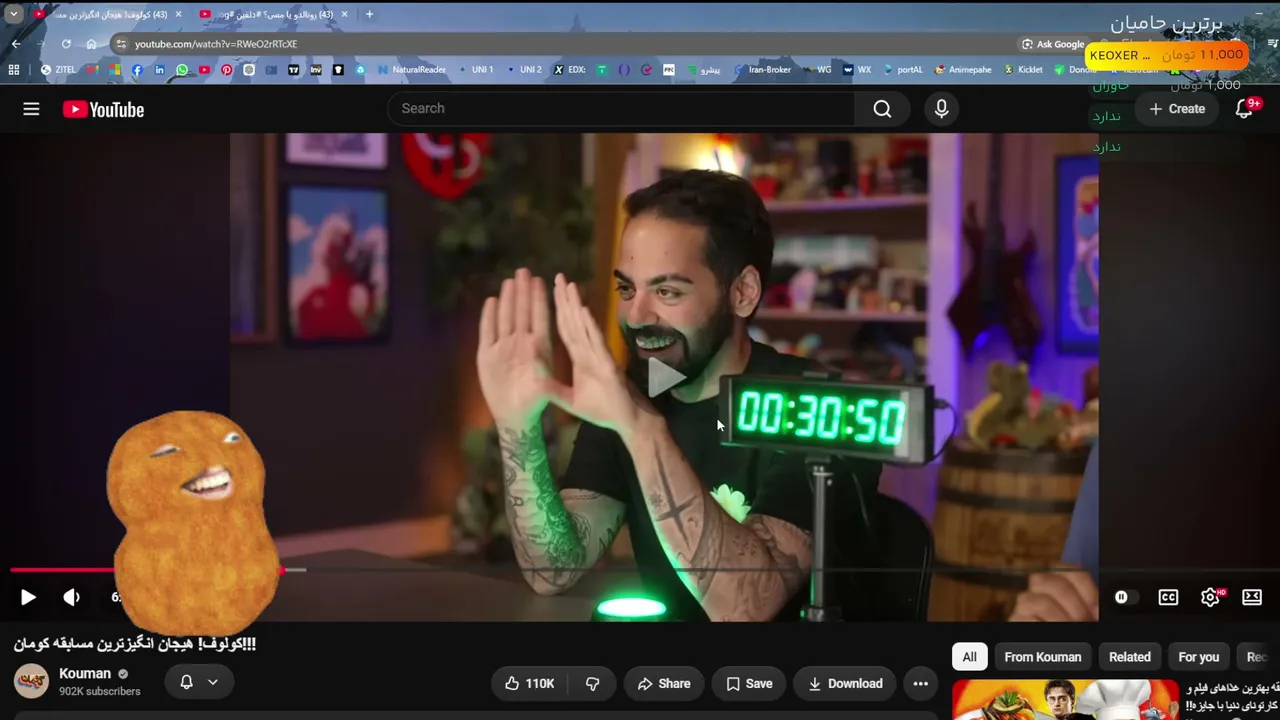Dislike the video thumbs-down
1280x720 pixels.
click(592, 684)
